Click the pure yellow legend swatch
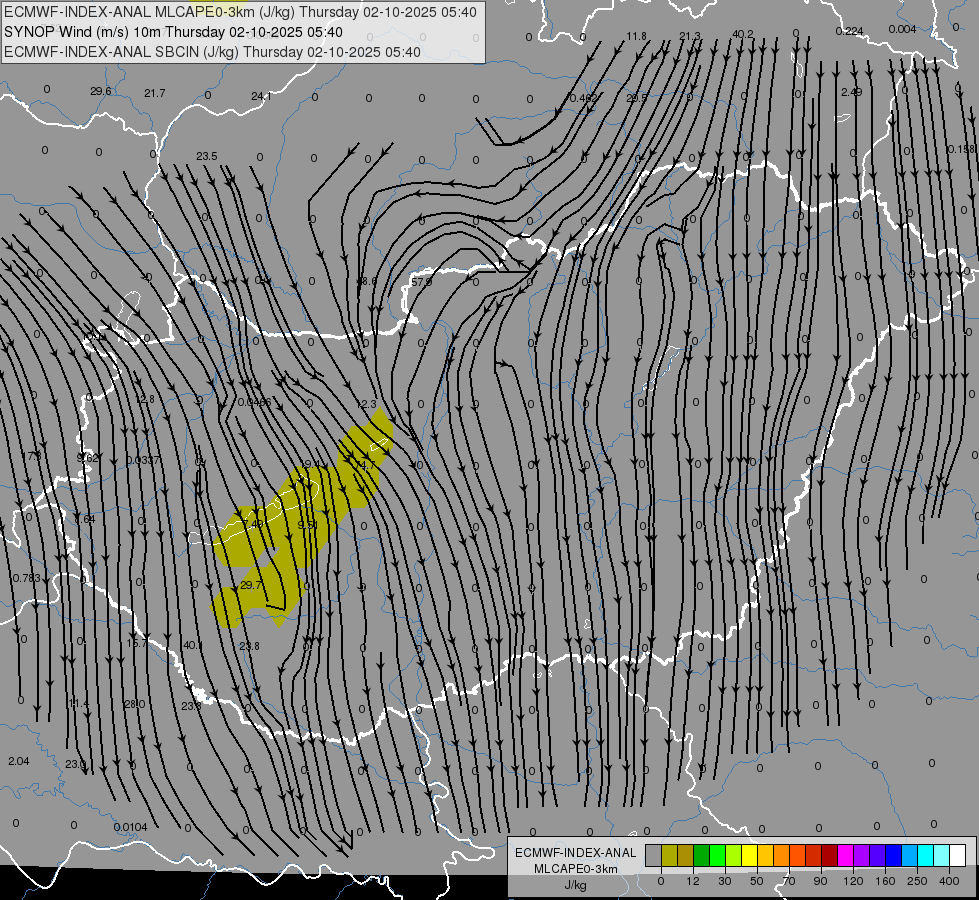Screen dimensions: 979x900 click(x=749, y=855)
